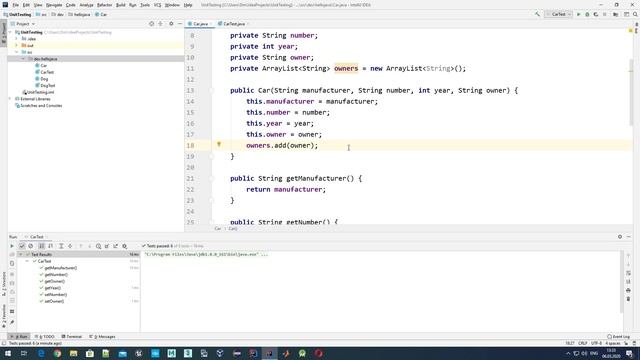
Task: Toggle Show Passed tests checkmark button
Action: [22, 246]
